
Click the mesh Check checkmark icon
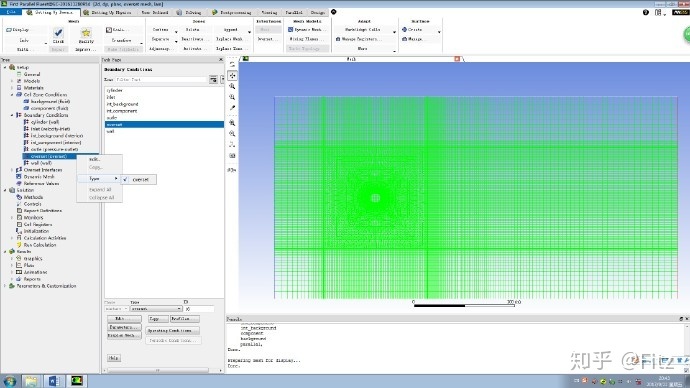click(x=58, y=32)
